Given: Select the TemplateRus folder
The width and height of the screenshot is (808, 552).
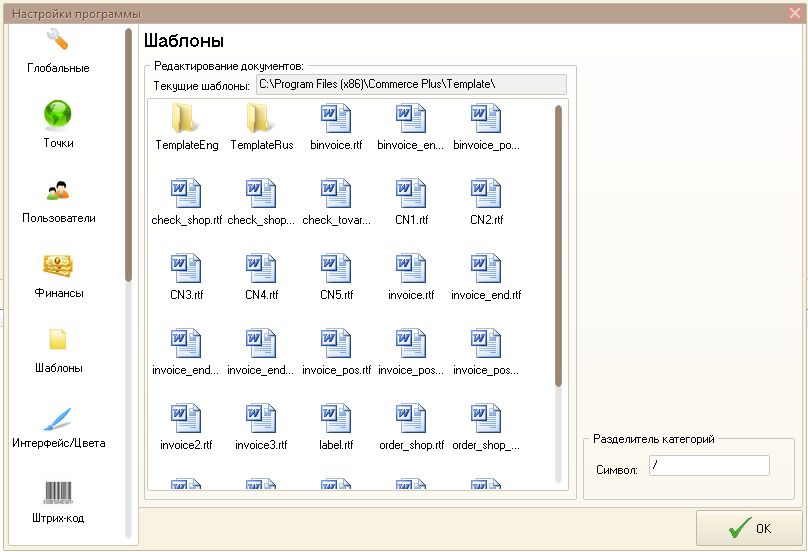Looking at the screenshot, I should (x=261, y=127).
